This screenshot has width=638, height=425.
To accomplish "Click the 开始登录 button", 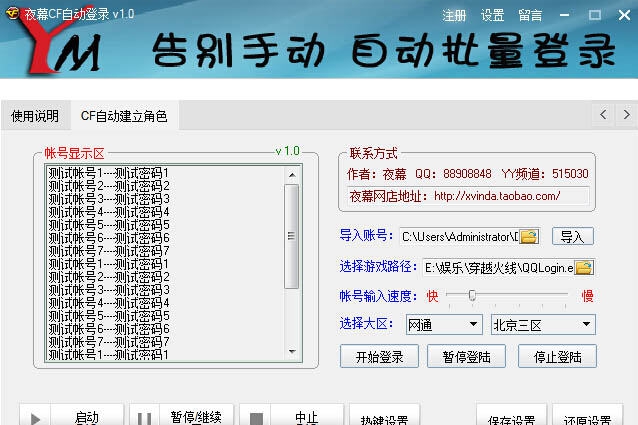I will point(379,357).
